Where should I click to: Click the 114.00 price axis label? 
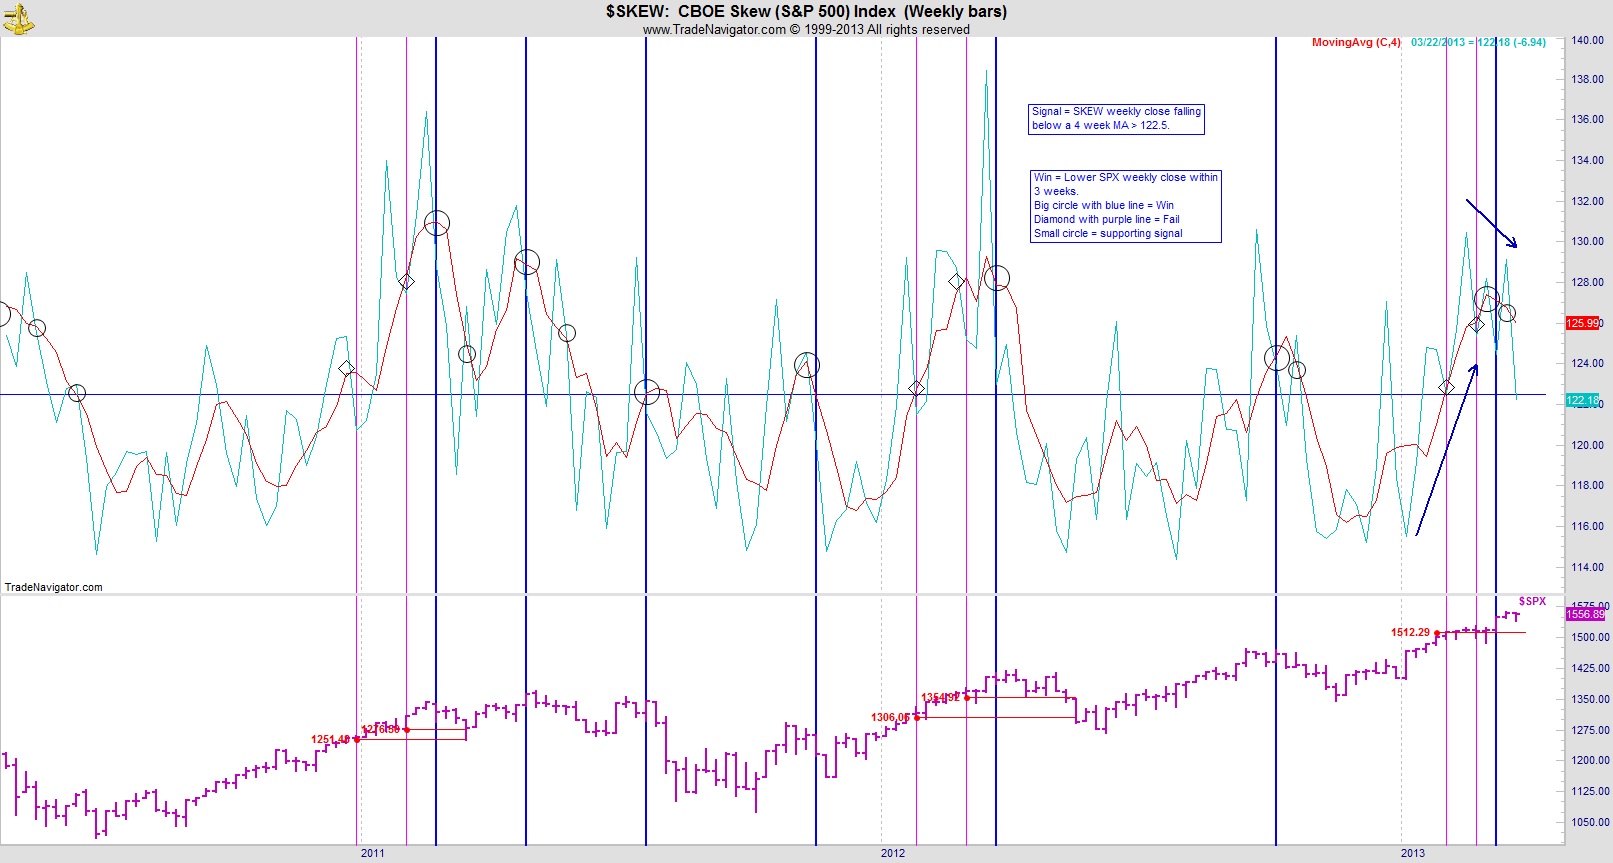tap(1588, 567)
